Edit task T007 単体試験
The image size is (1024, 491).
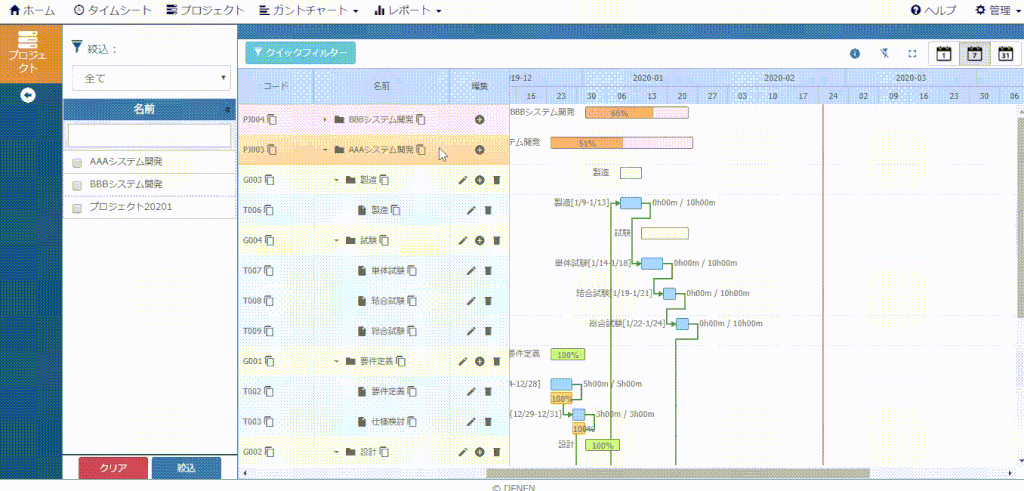472,270
